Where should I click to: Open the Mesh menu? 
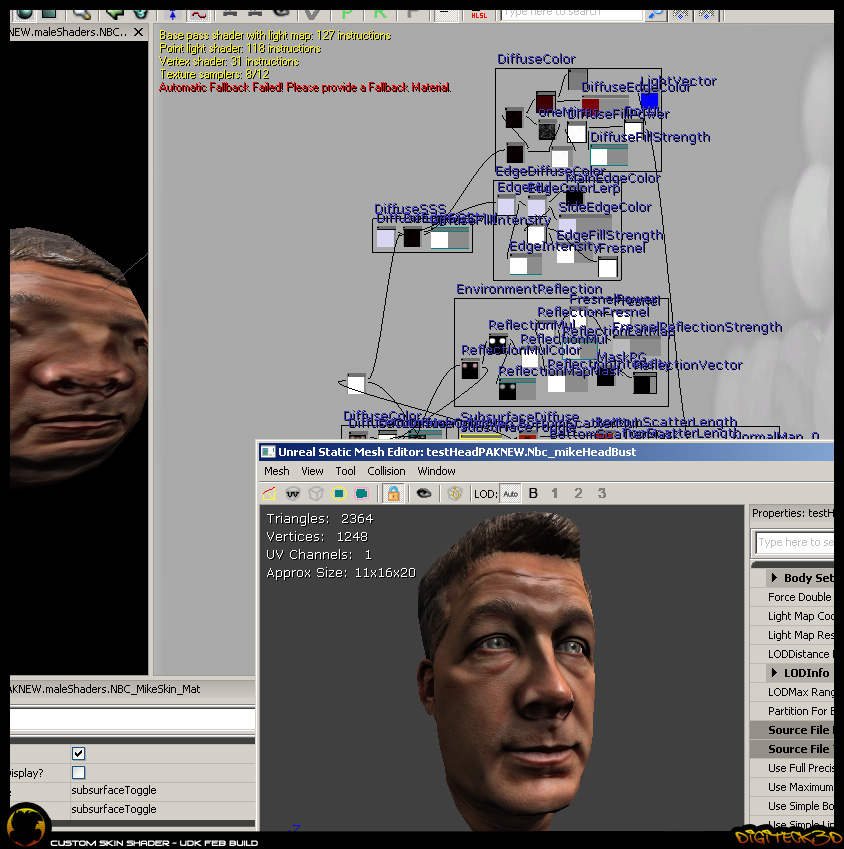(277, 471)
